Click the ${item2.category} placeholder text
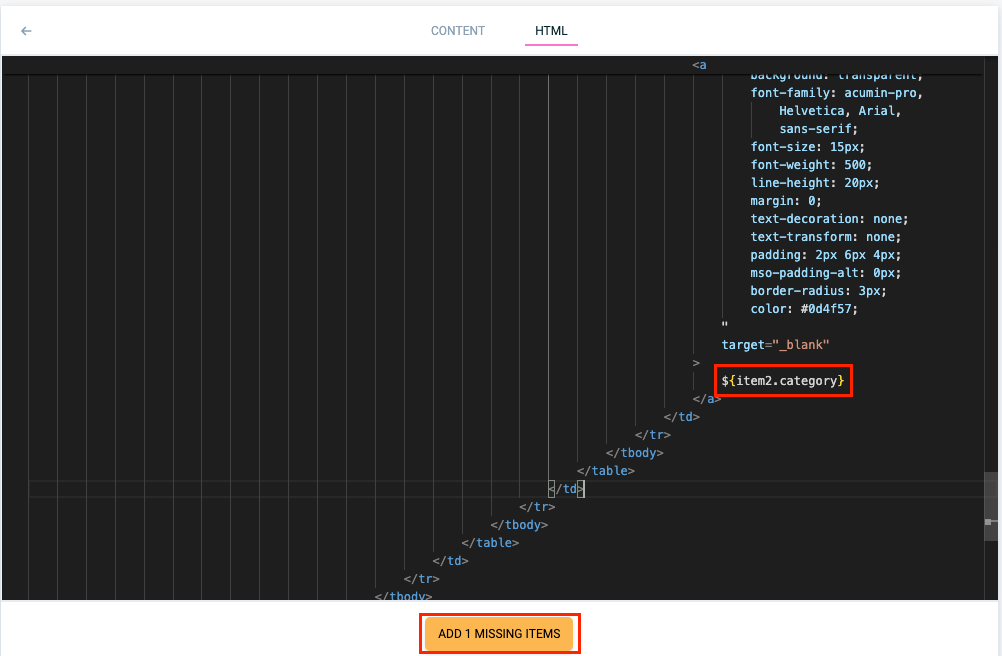This screenshot has width=1002, height=656. (784, 381)
